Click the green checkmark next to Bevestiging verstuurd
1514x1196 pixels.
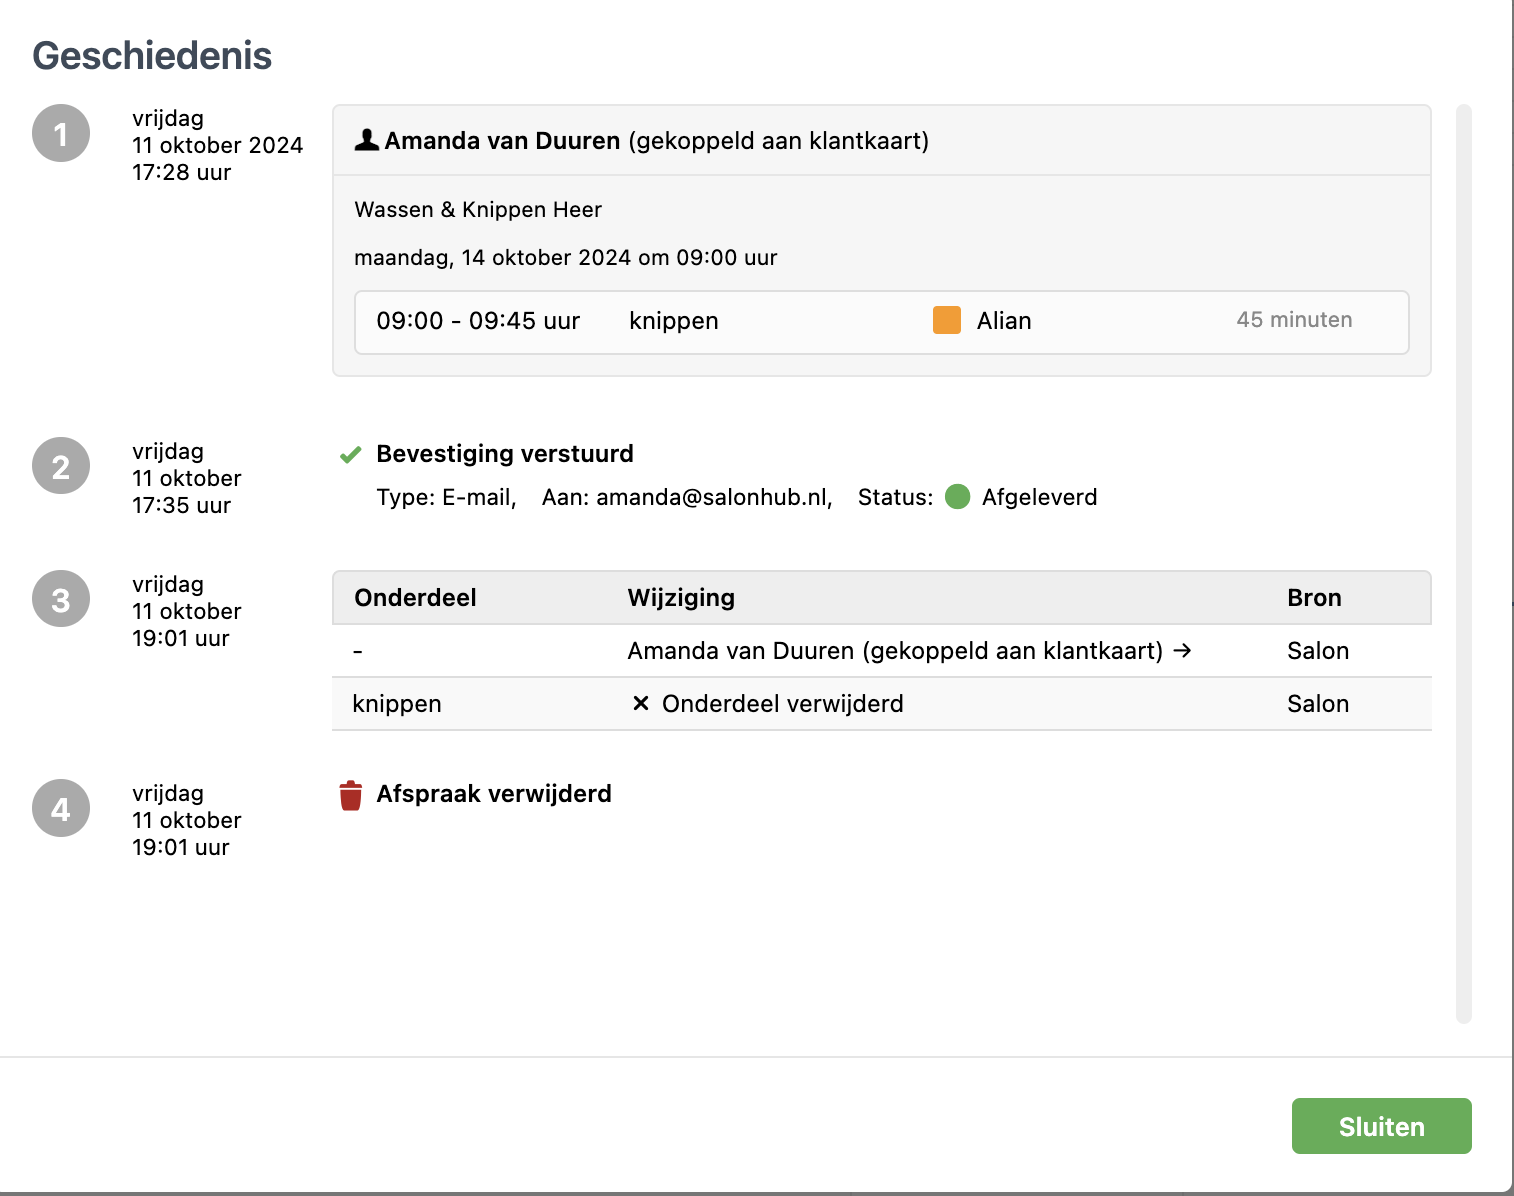350,455
